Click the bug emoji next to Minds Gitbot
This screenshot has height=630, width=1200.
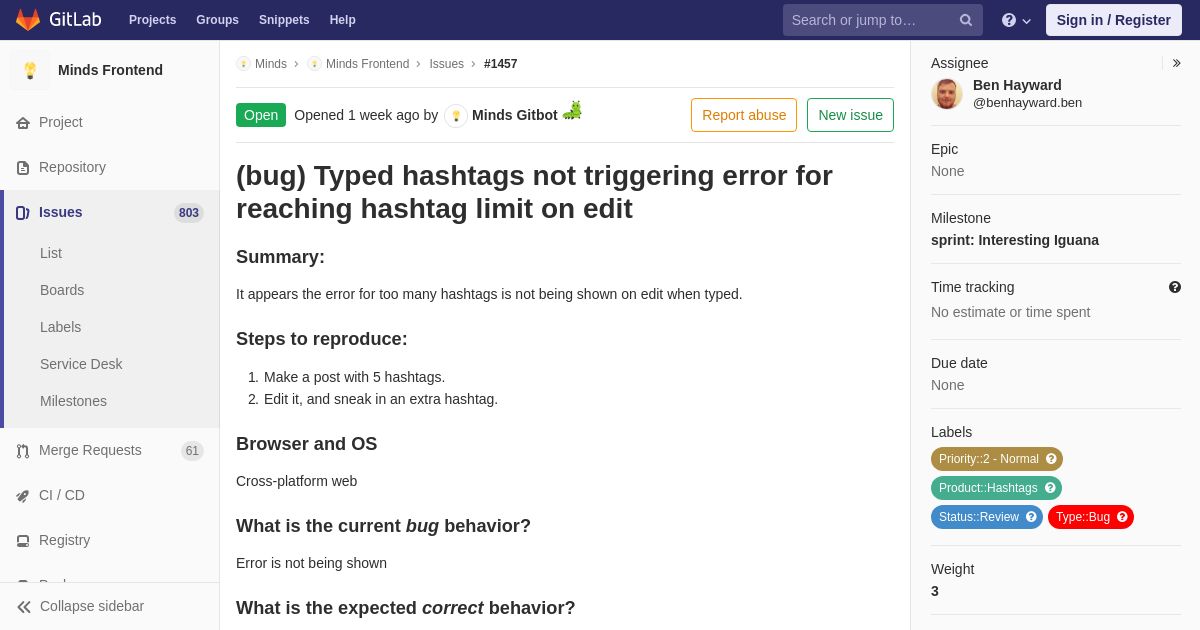572,111
